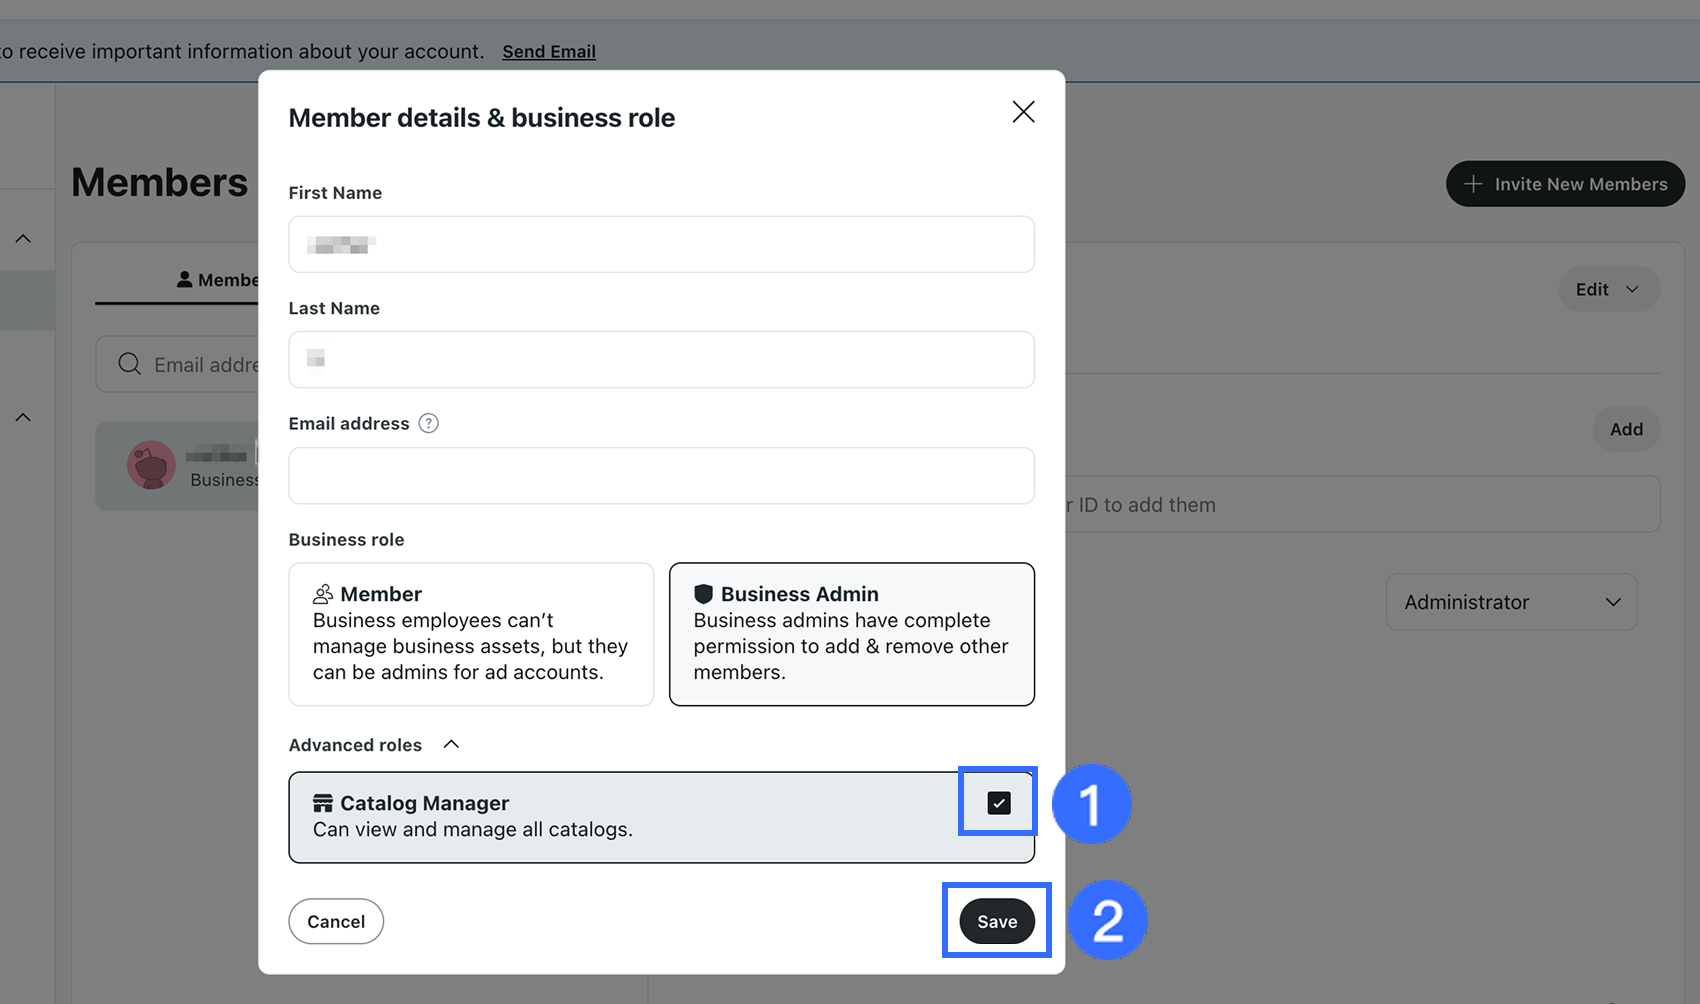Collapse the Advanced roles section
This screenshot has height=1004, width=1700.
(451, 744)
